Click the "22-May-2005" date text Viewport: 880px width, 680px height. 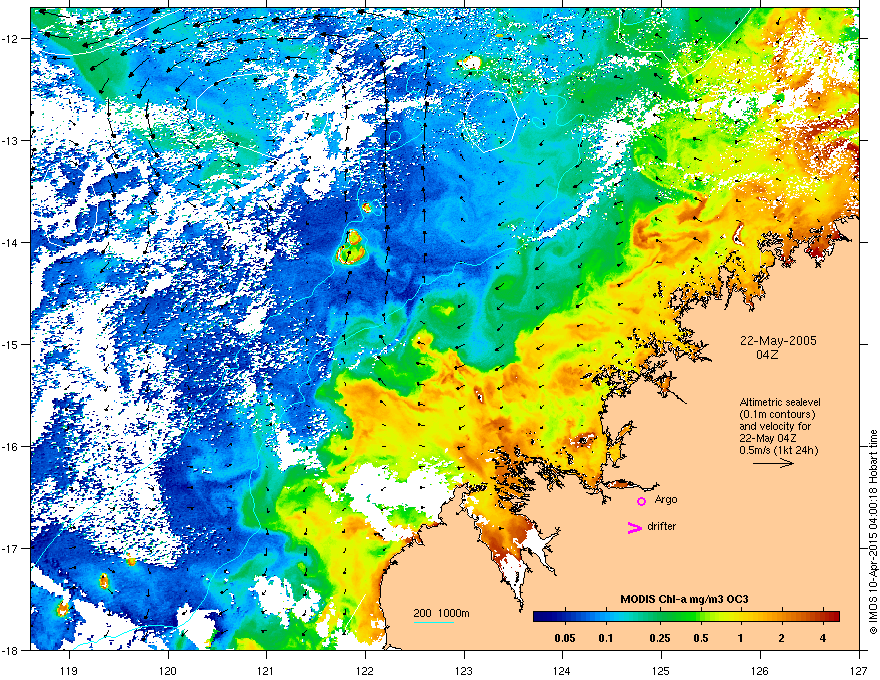(778, 341)
